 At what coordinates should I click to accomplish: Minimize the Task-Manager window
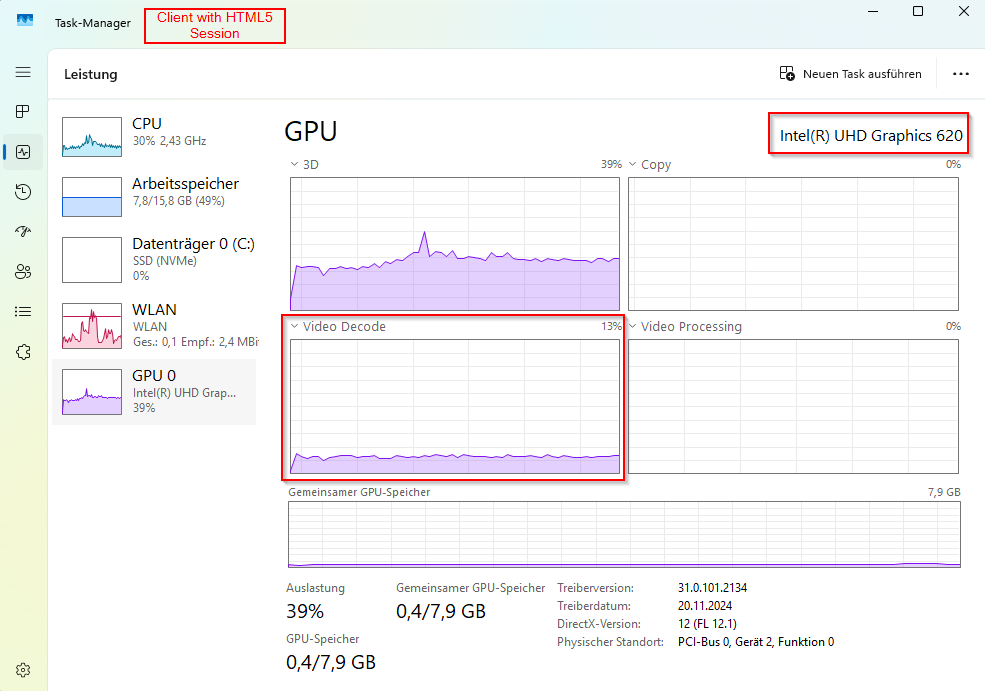tap(873, 11)
